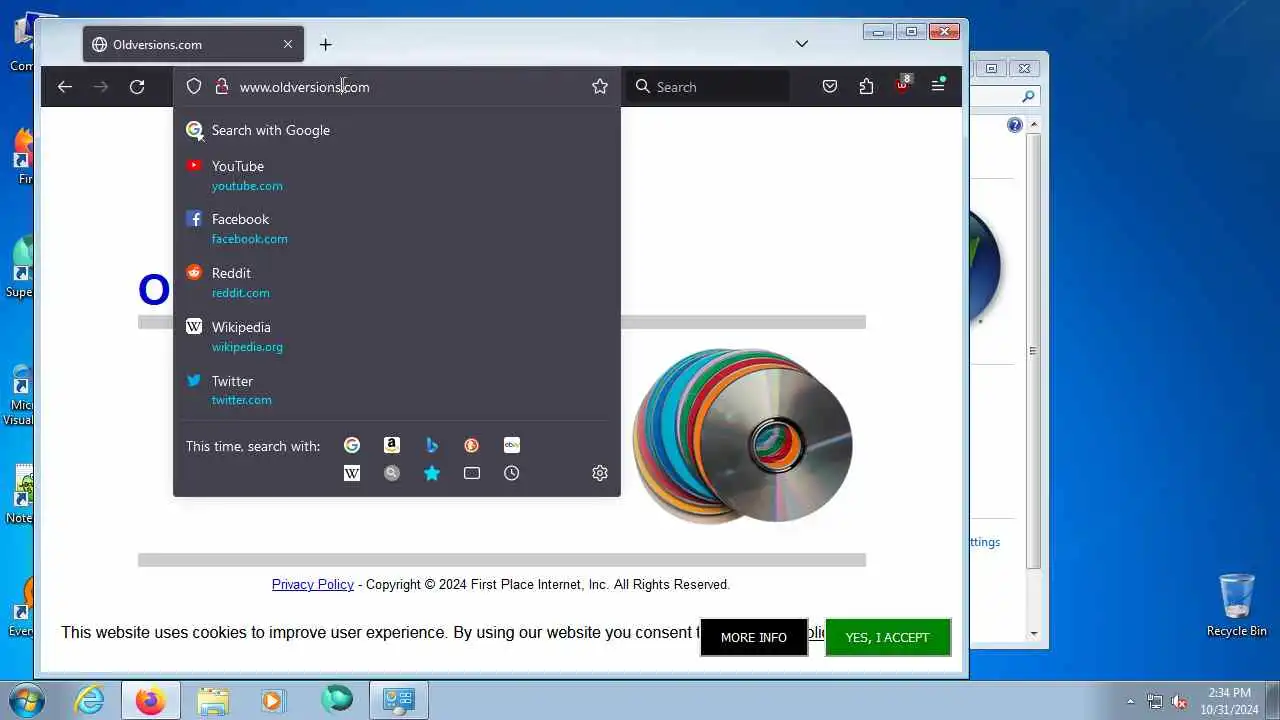
Task: Select the Twitter suggestion
Action: coord(396,390)
